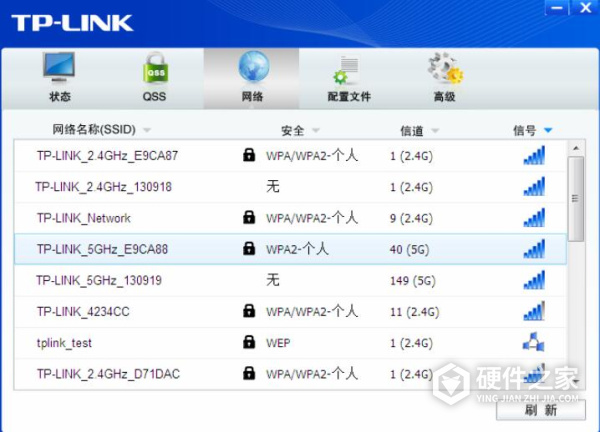Toggle 信号 column sort arrow
Screen dimensions: 600x432
pos(548,130)
